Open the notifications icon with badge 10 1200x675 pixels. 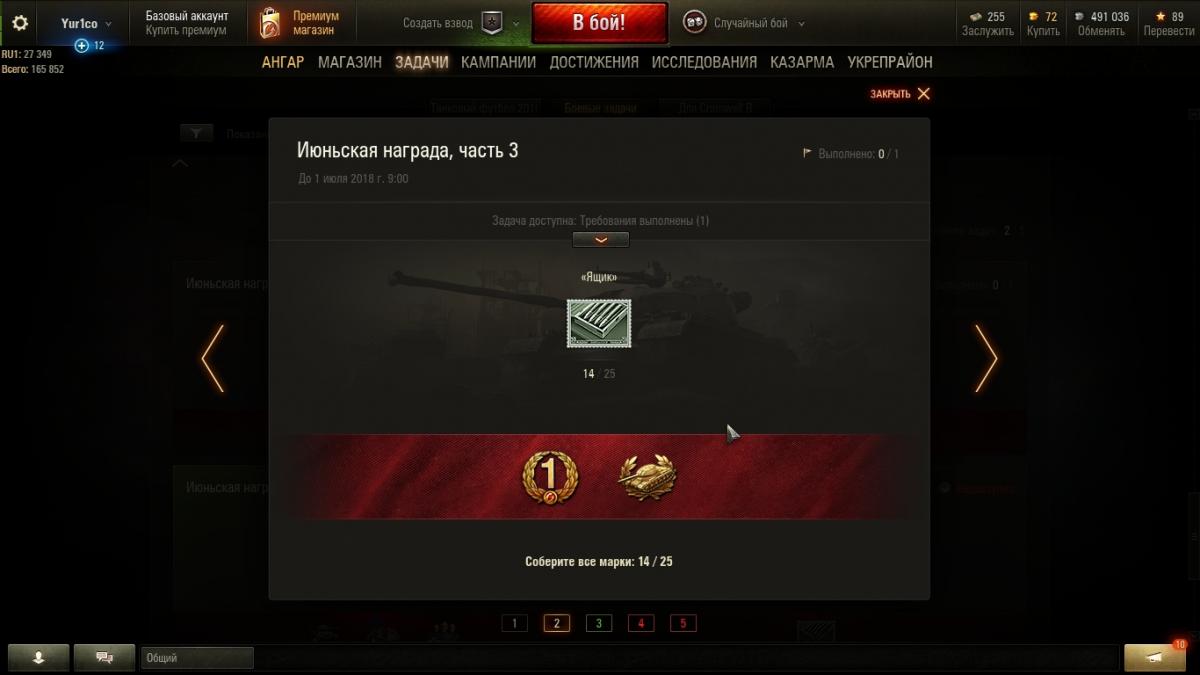click(x=1155, y=657)
